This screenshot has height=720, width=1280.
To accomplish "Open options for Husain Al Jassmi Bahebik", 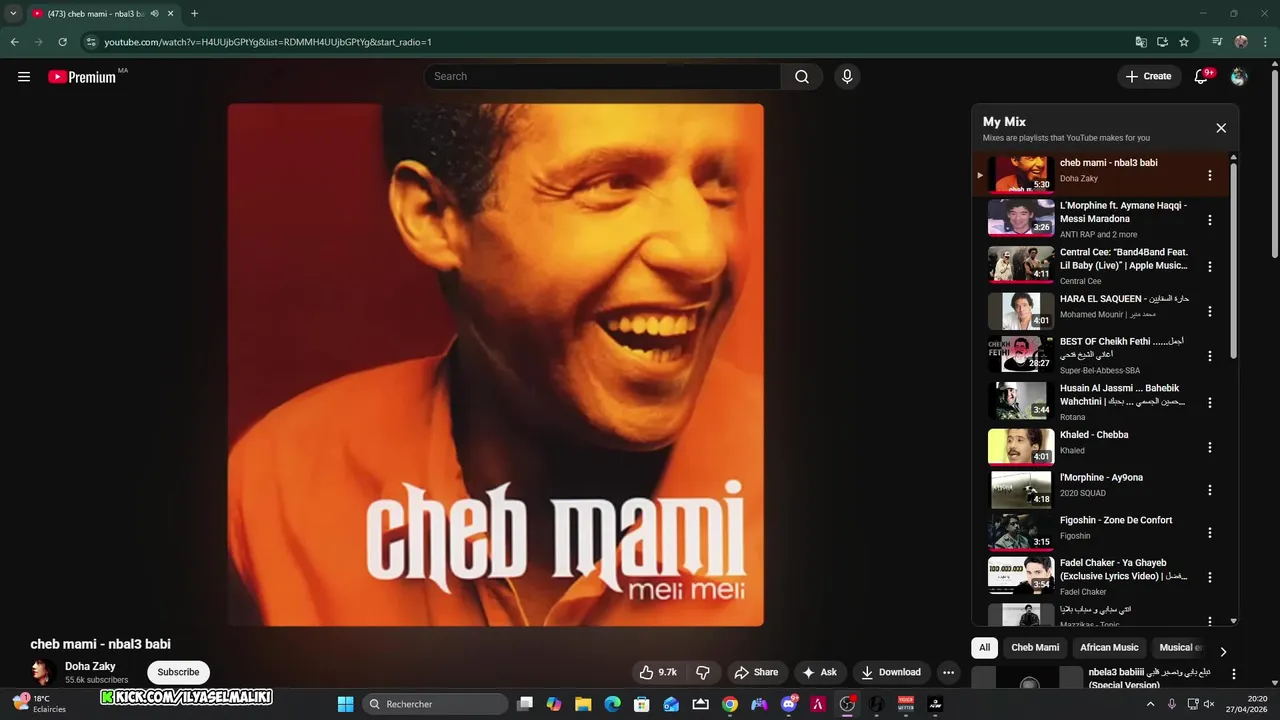I will click(x=1209, y=403).
